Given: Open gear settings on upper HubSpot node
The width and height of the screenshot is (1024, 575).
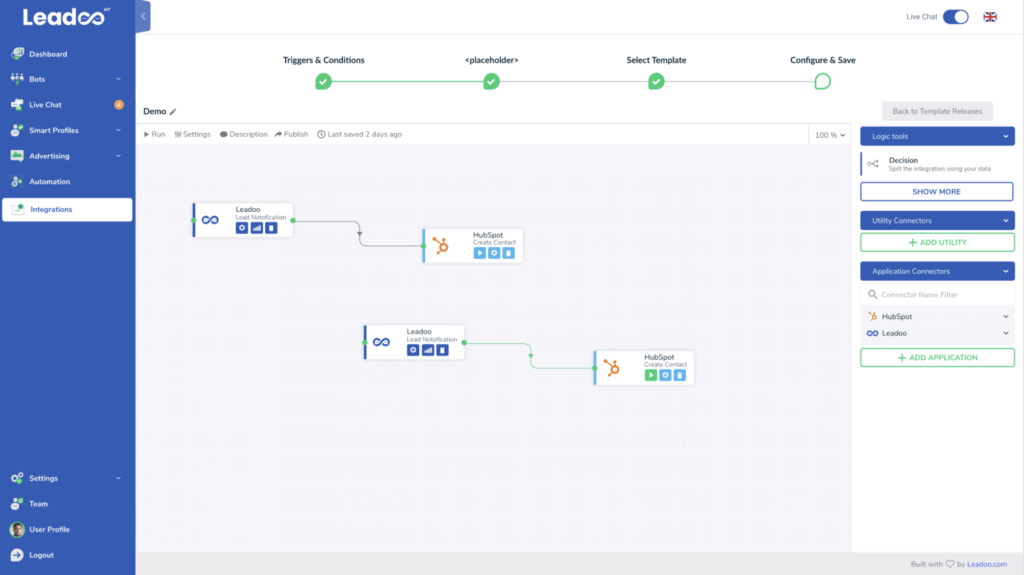Looking at the screenshot, I should pos(494,253).
